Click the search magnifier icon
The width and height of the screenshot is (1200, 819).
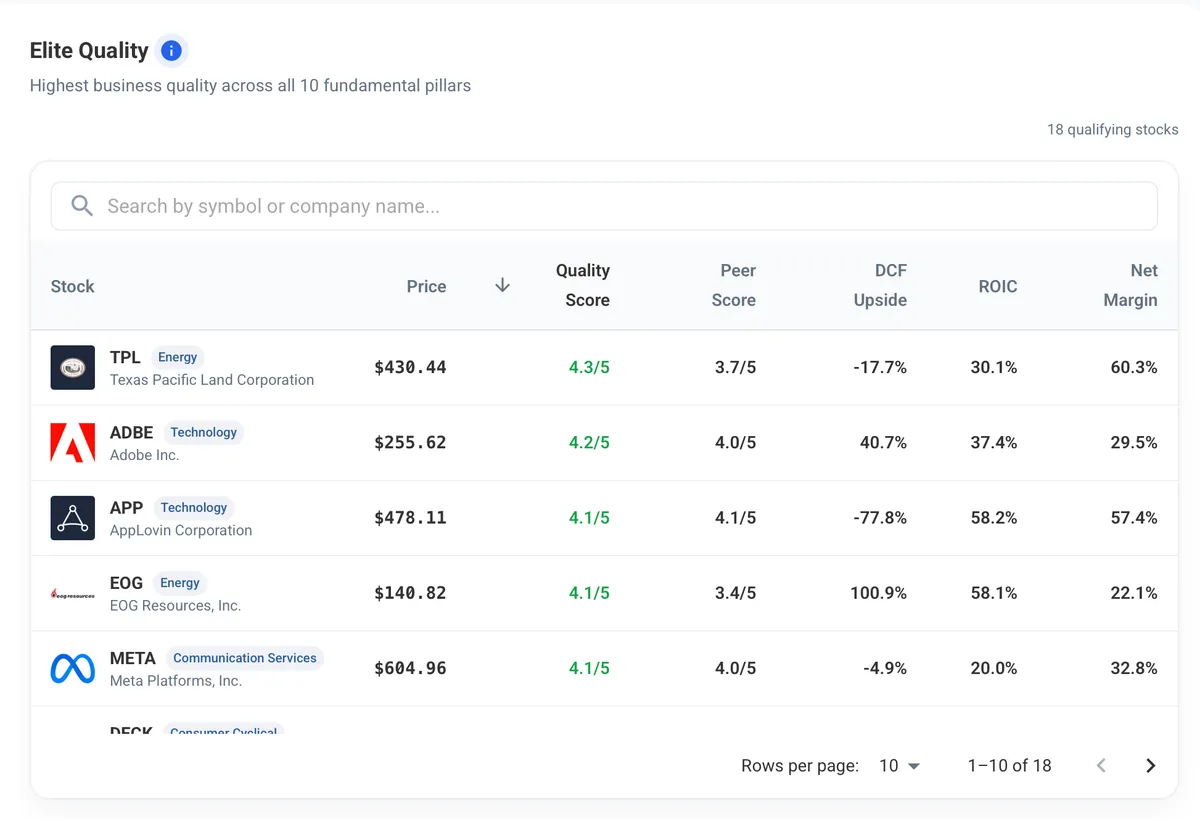pos(82,206)
